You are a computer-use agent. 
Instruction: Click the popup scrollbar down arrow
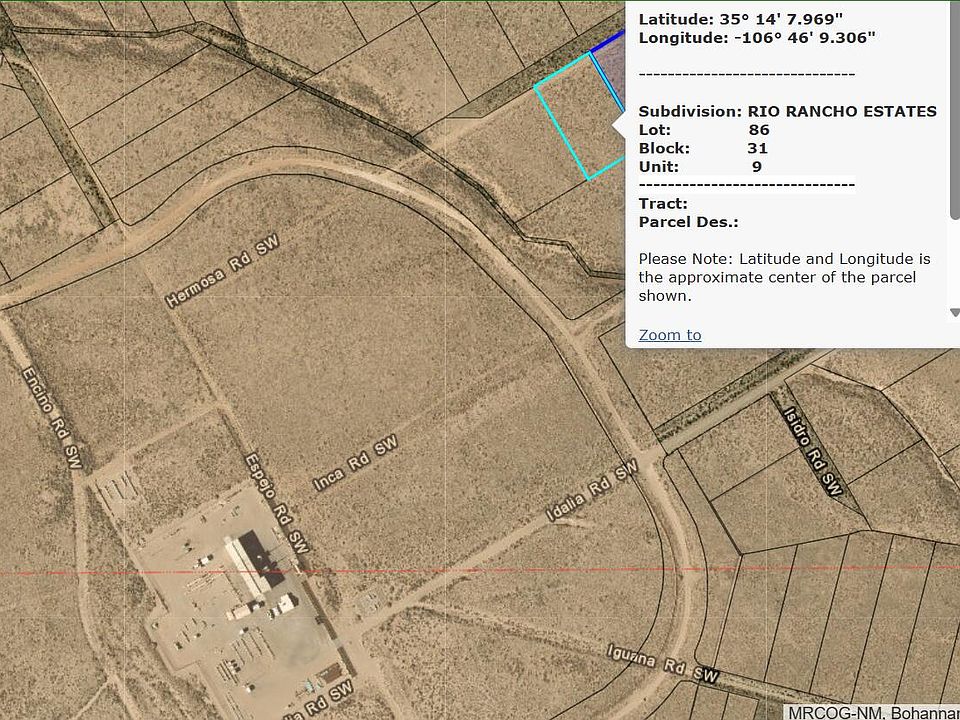(x=954, y=313)
